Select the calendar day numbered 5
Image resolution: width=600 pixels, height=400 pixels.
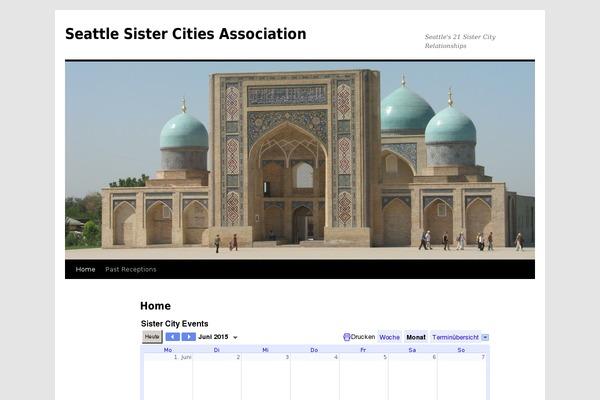click(x=364, y=377)
